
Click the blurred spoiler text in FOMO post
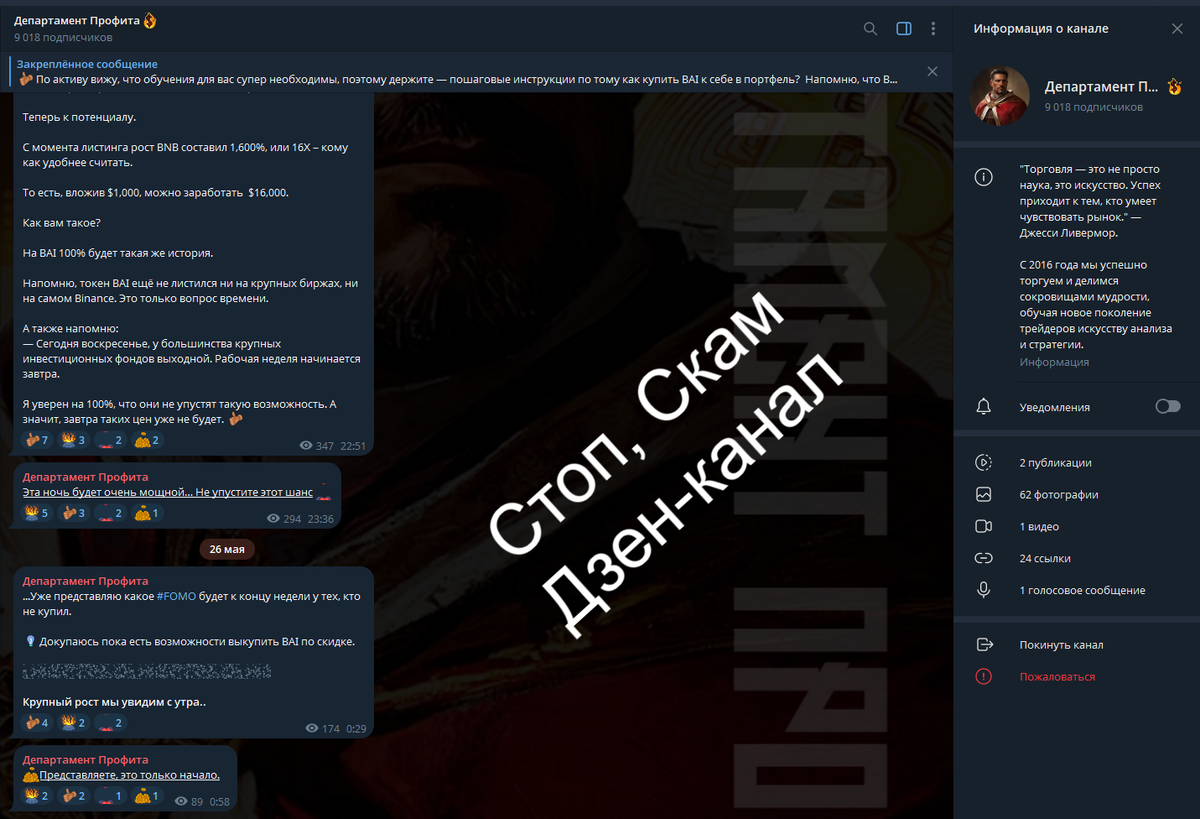146,671
